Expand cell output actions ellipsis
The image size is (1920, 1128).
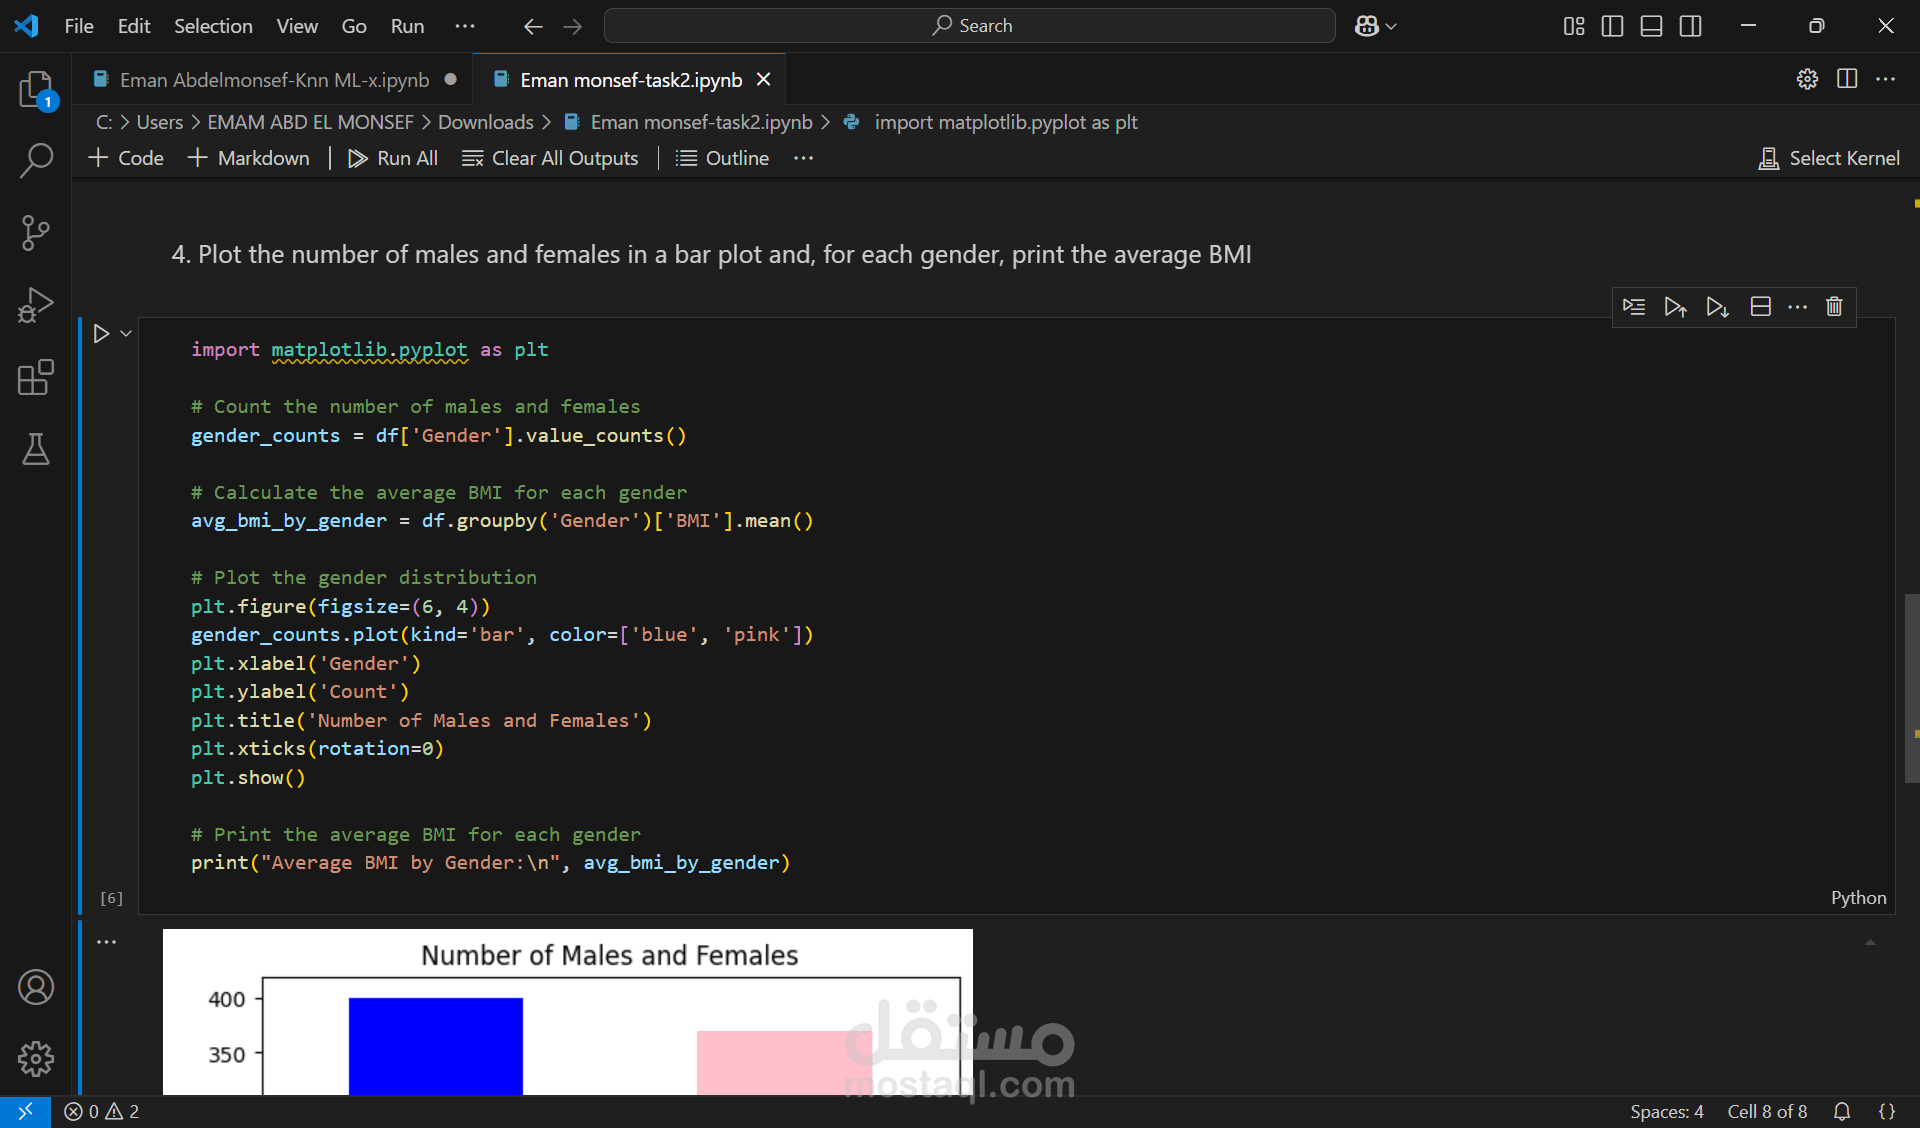(106, 942)
